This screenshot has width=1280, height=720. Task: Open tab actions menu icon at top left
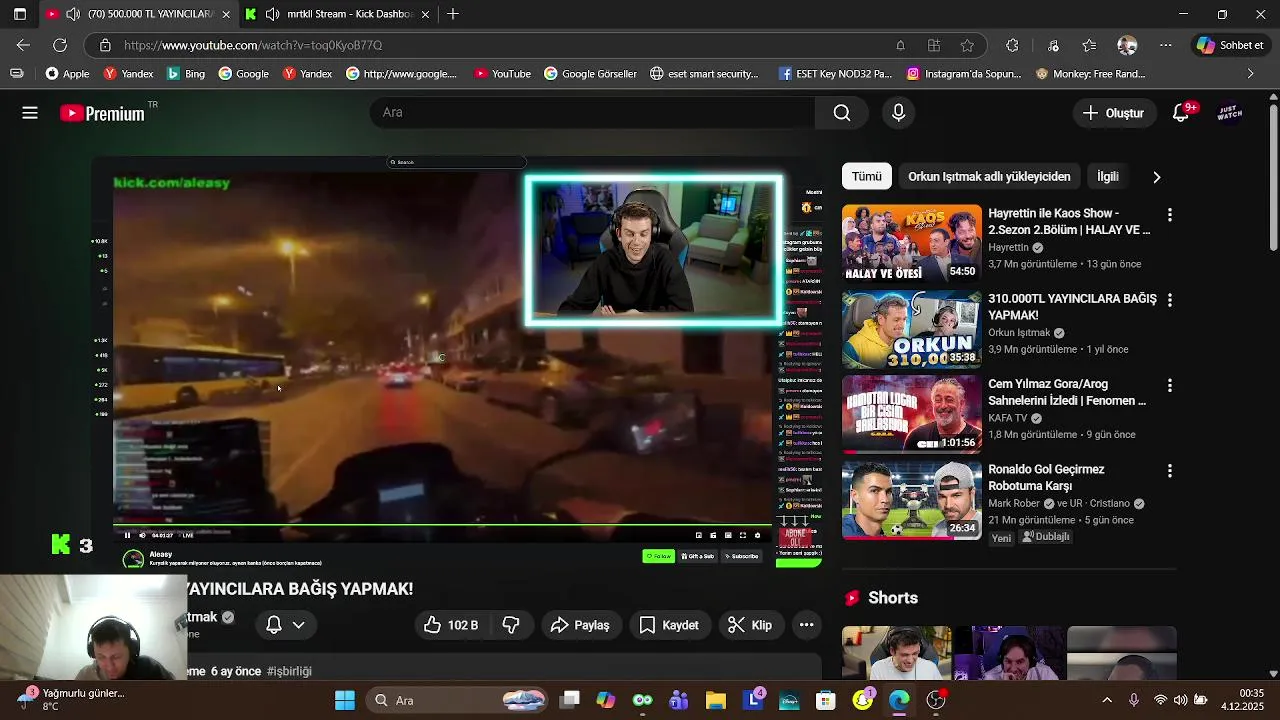click(19, 14)
